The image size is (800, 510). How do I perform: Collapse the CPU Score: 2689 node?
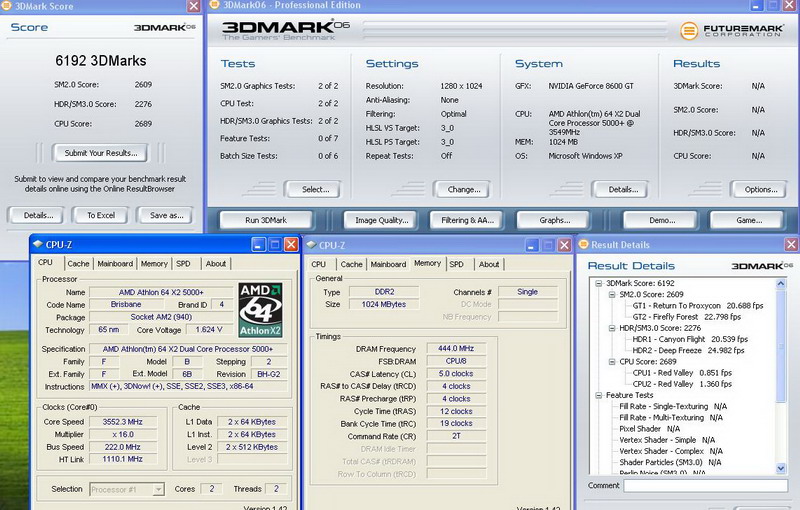point(612,362)
